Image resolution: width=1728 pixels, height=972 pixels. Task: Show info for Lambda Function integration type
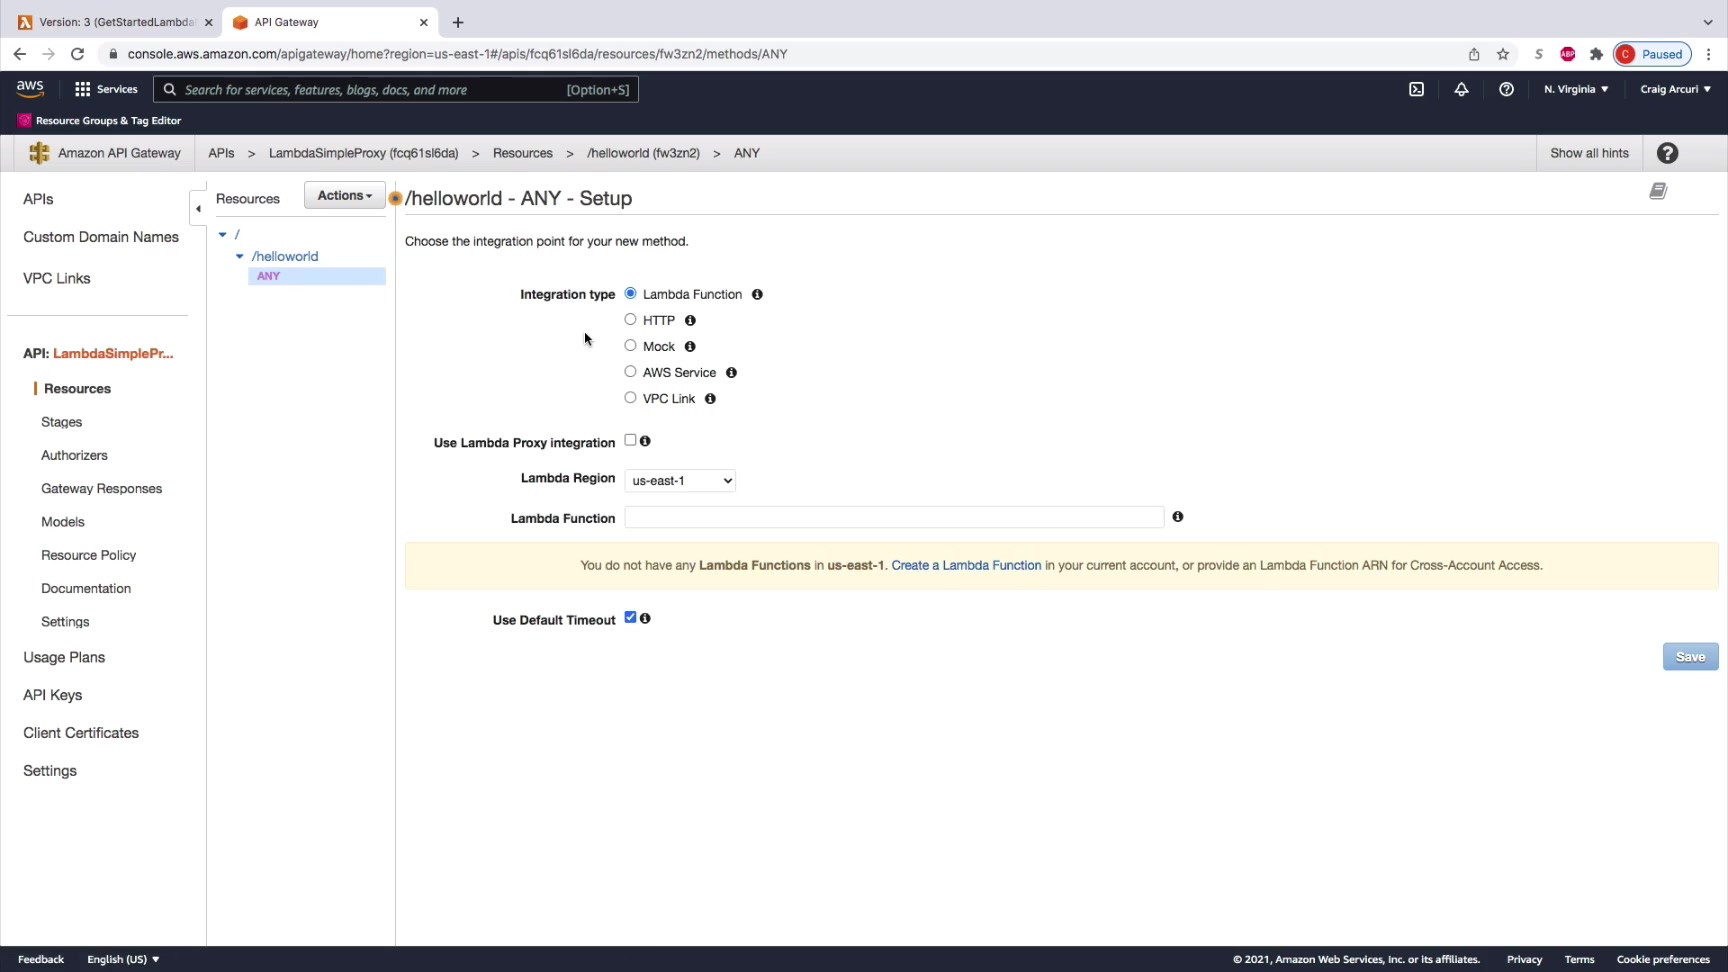(757, 294)
